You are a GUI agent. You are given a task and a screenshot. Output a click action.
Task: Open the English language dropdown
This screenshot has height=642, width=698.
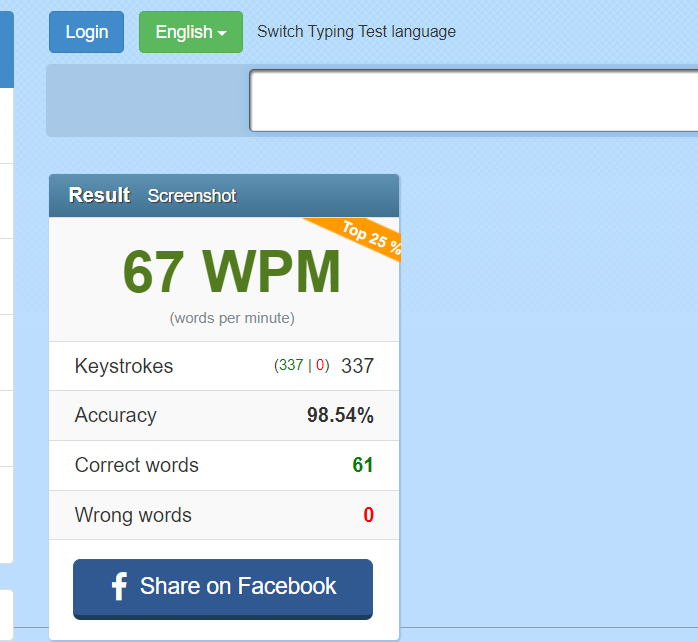click(190, 32)
